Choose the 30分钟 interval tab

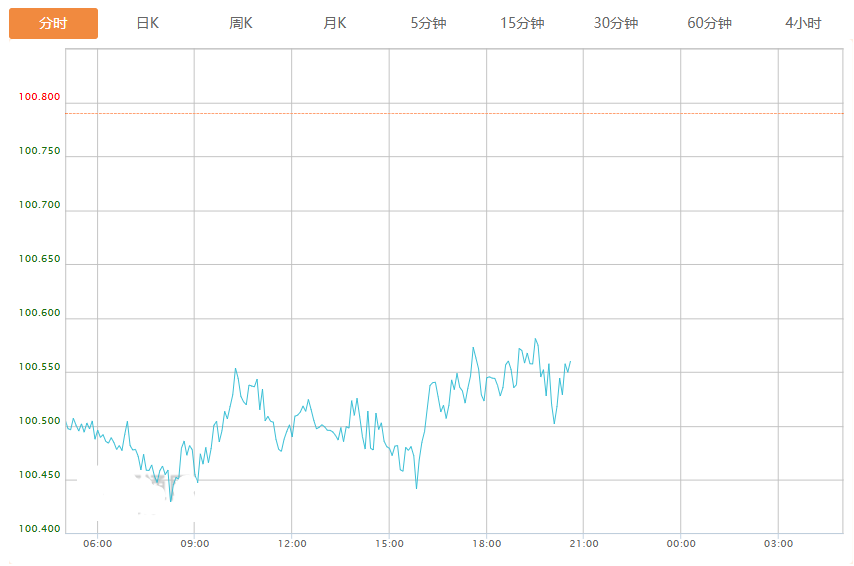(616, 23)
